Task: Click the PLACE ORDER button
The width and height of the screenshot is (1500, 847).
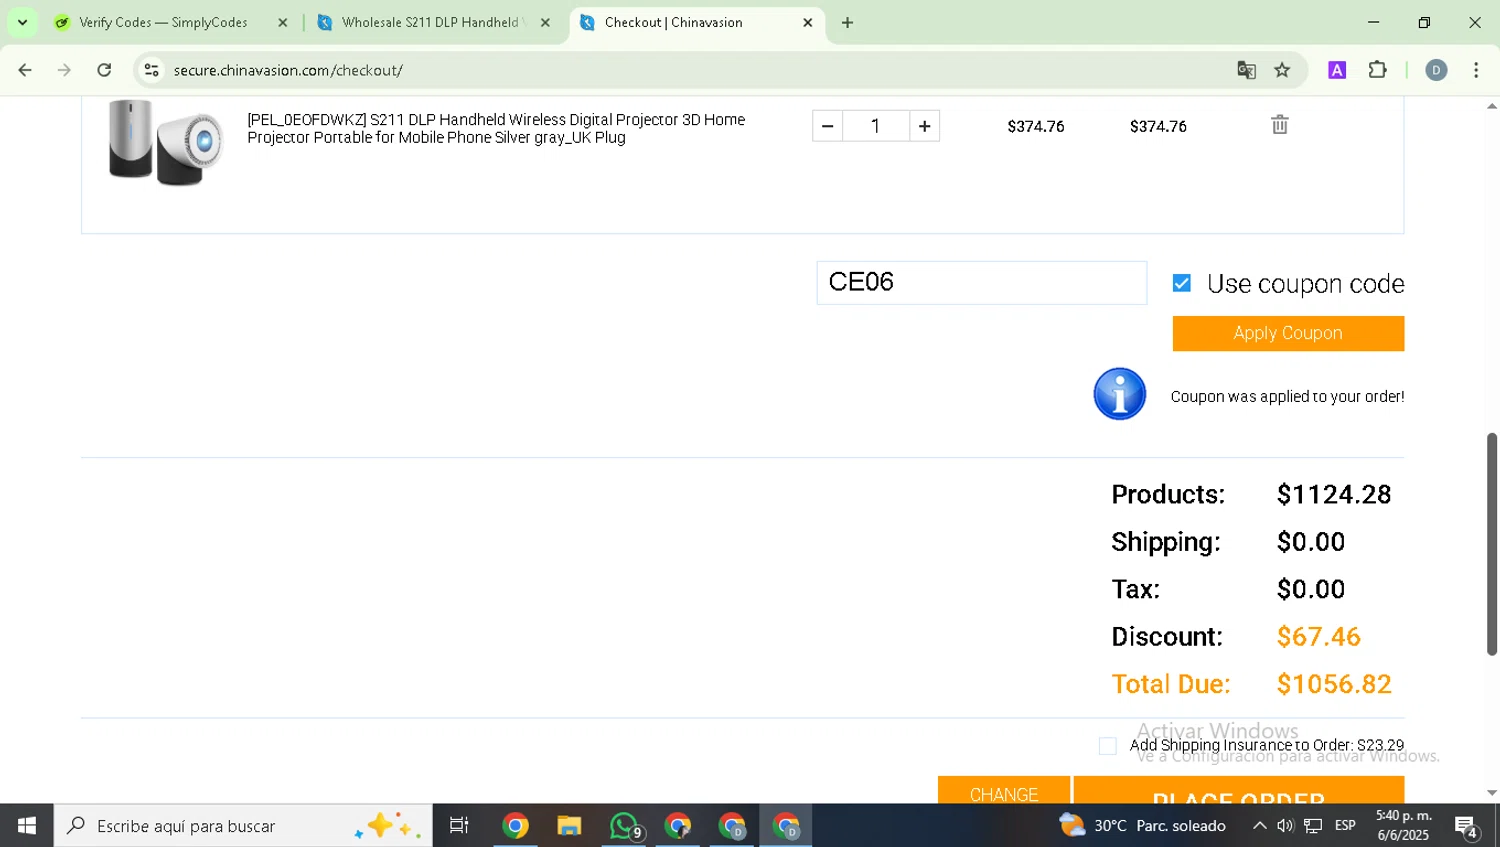Action: (x=1238, y=790)
